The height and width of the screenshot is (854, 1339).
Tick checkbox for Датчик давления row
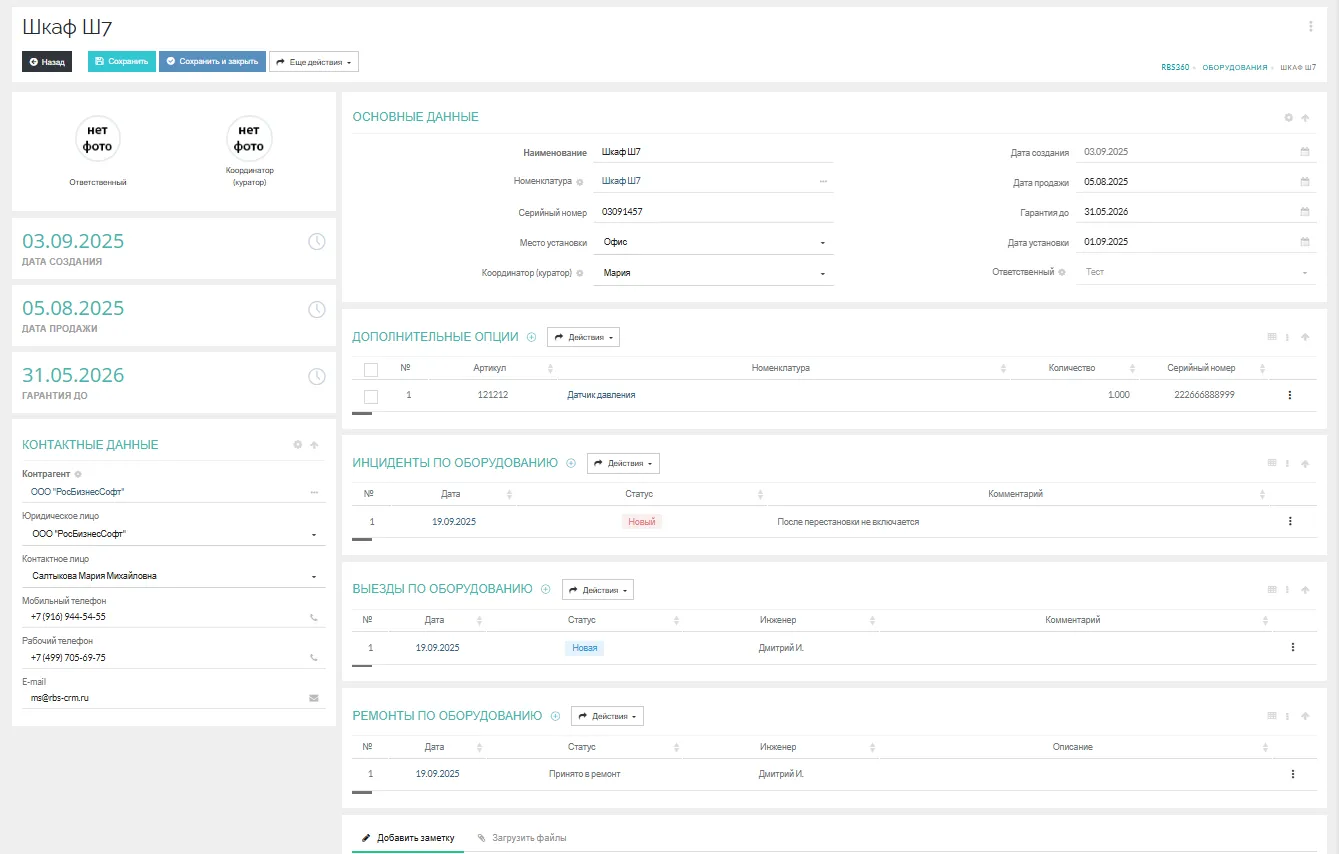coord(371,396)
